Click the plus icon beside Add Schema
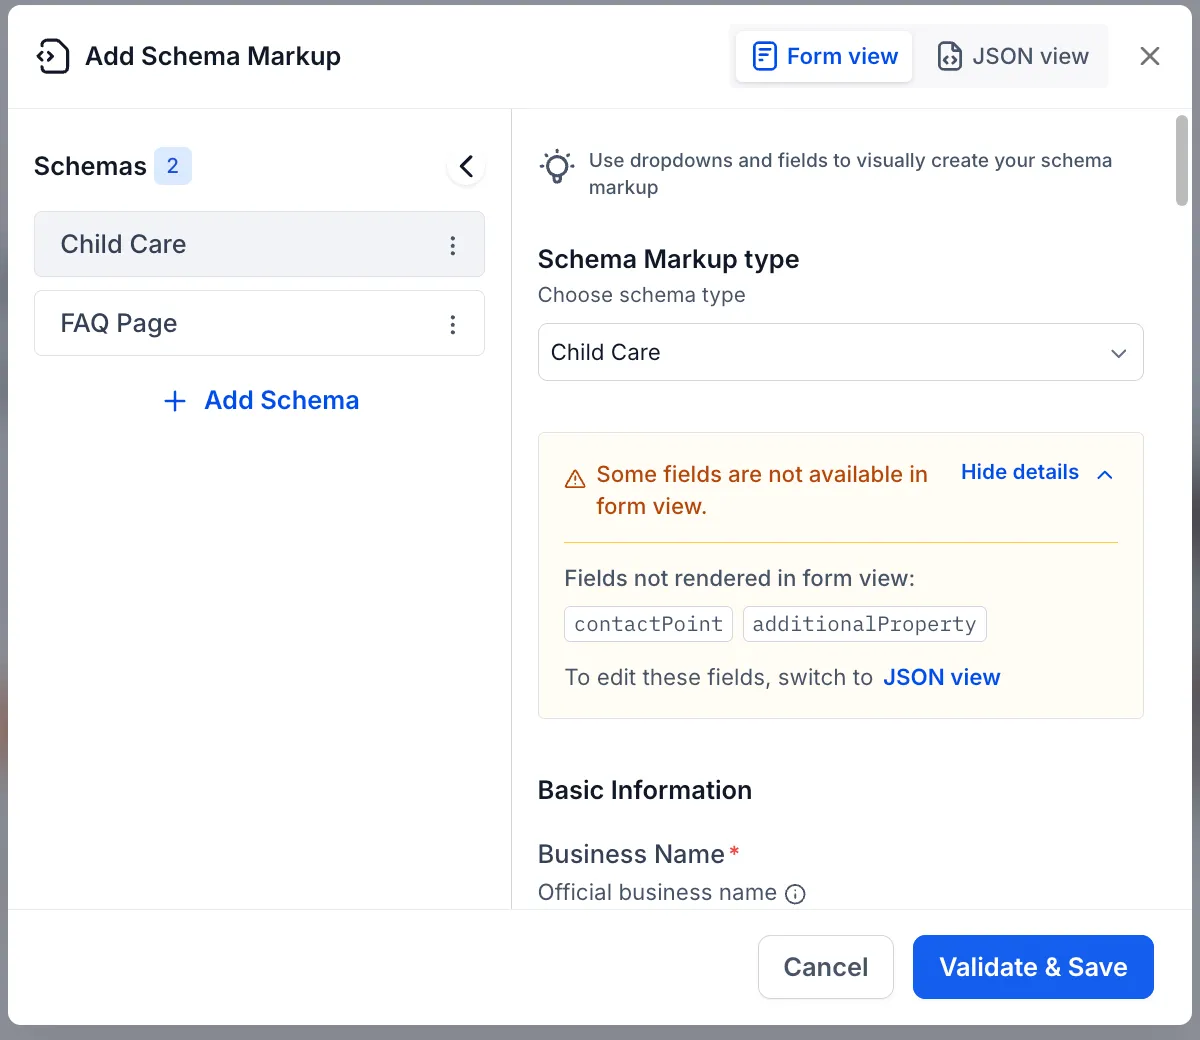Screen dimensions: 1200x1040 point(174,400)
